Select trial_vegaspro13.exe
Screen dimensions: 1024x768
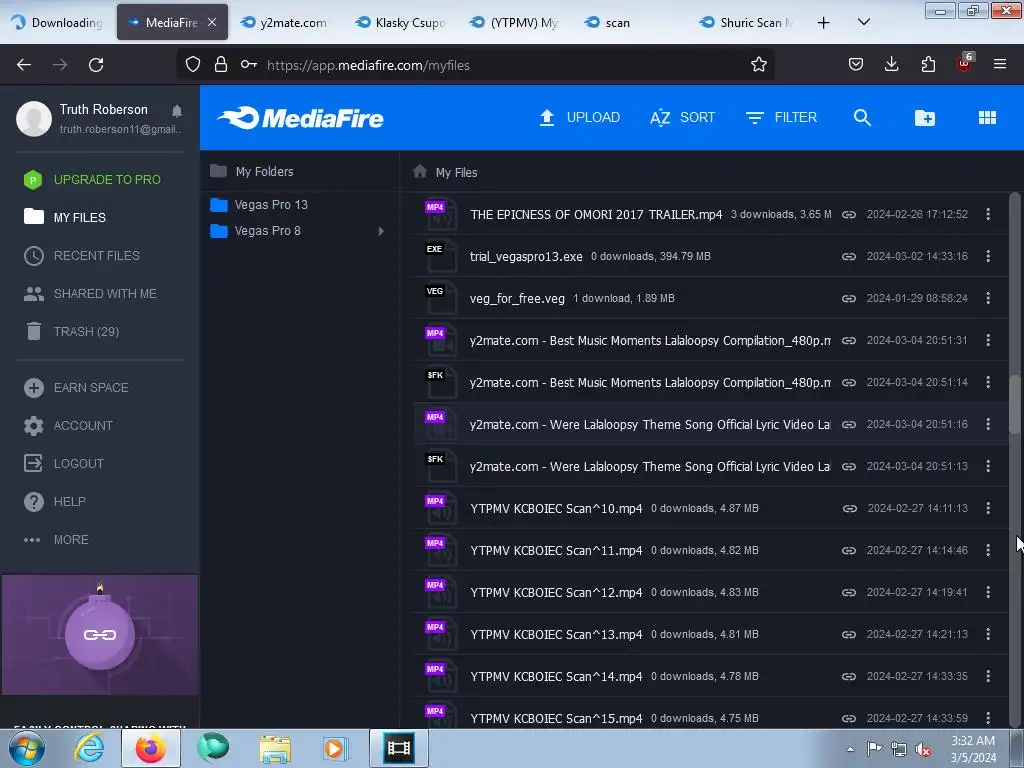click(x=526, y=257)
